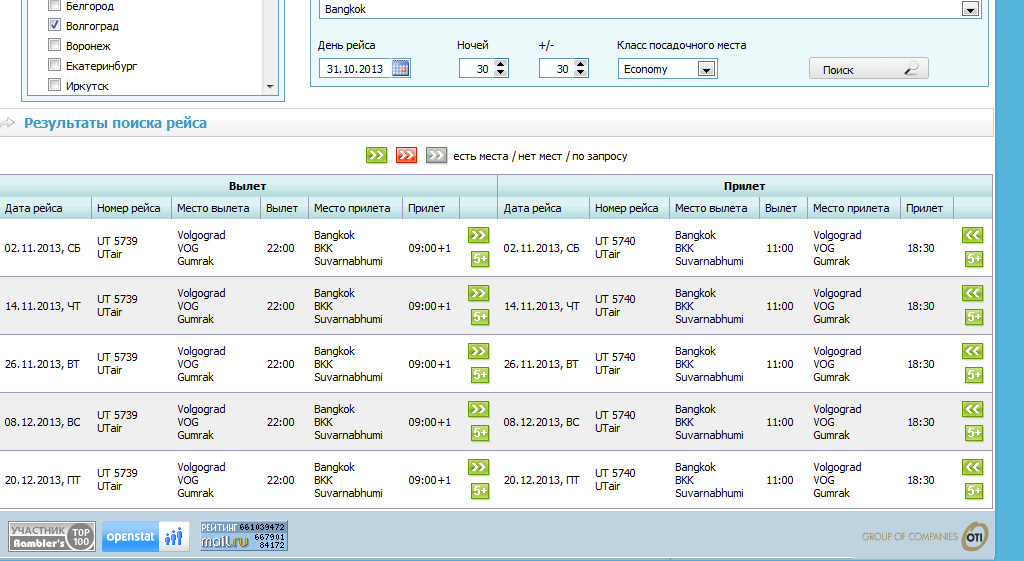Viewport: 1024px width, 561px height.
Task: Click the 5+ icon for 14.11.2013 outbound flight
Action: click(x=480, y=317)
